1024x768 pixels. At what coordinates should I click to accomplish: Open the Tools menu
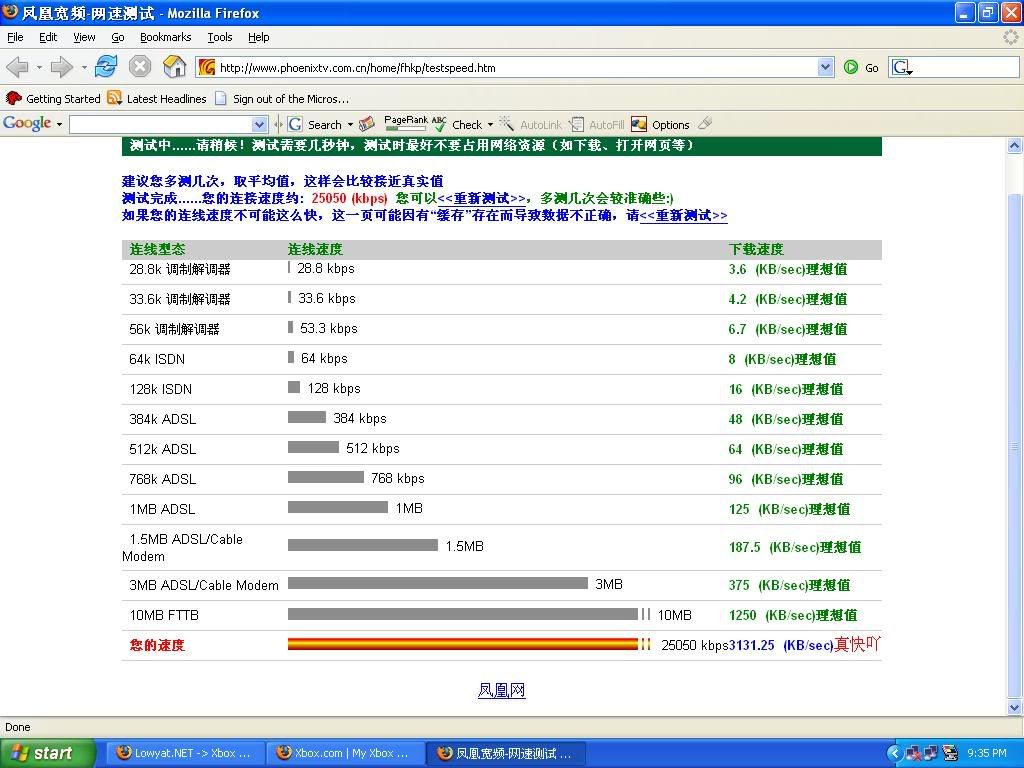pyautogui.click(x=219, y=37)
